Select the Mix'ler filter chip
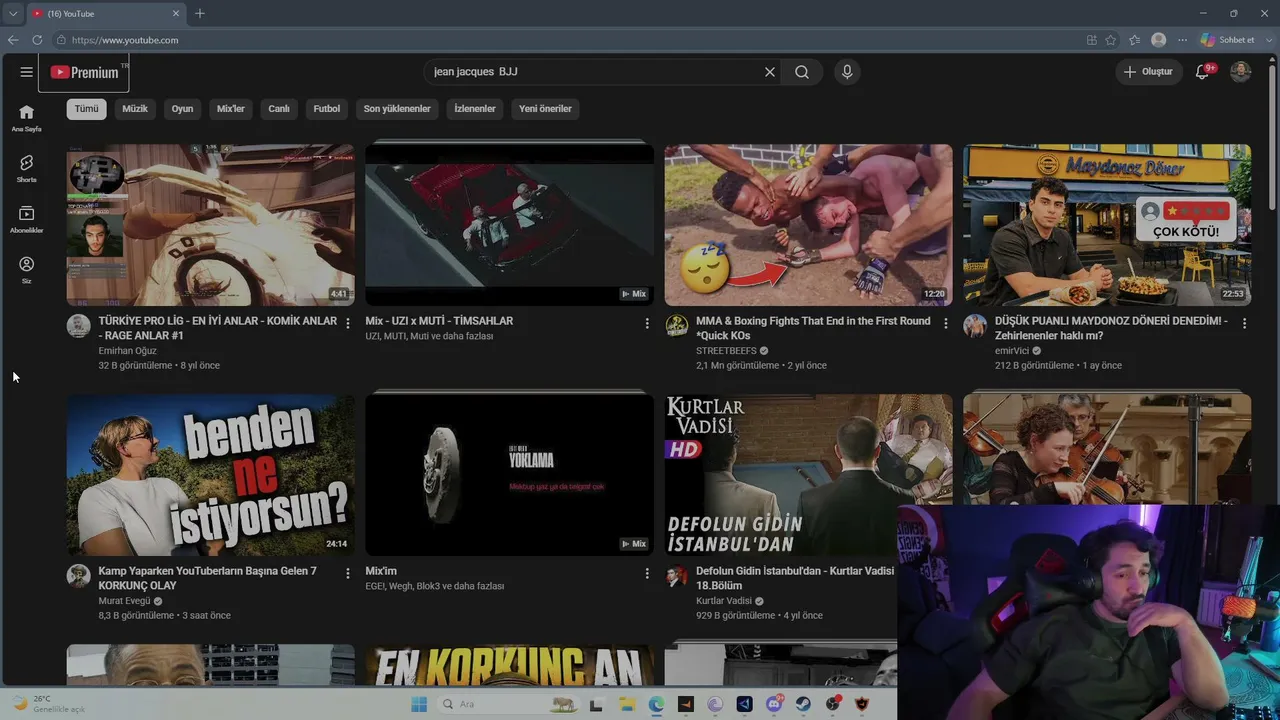The image size is (1280, 720). pos(231,109)
